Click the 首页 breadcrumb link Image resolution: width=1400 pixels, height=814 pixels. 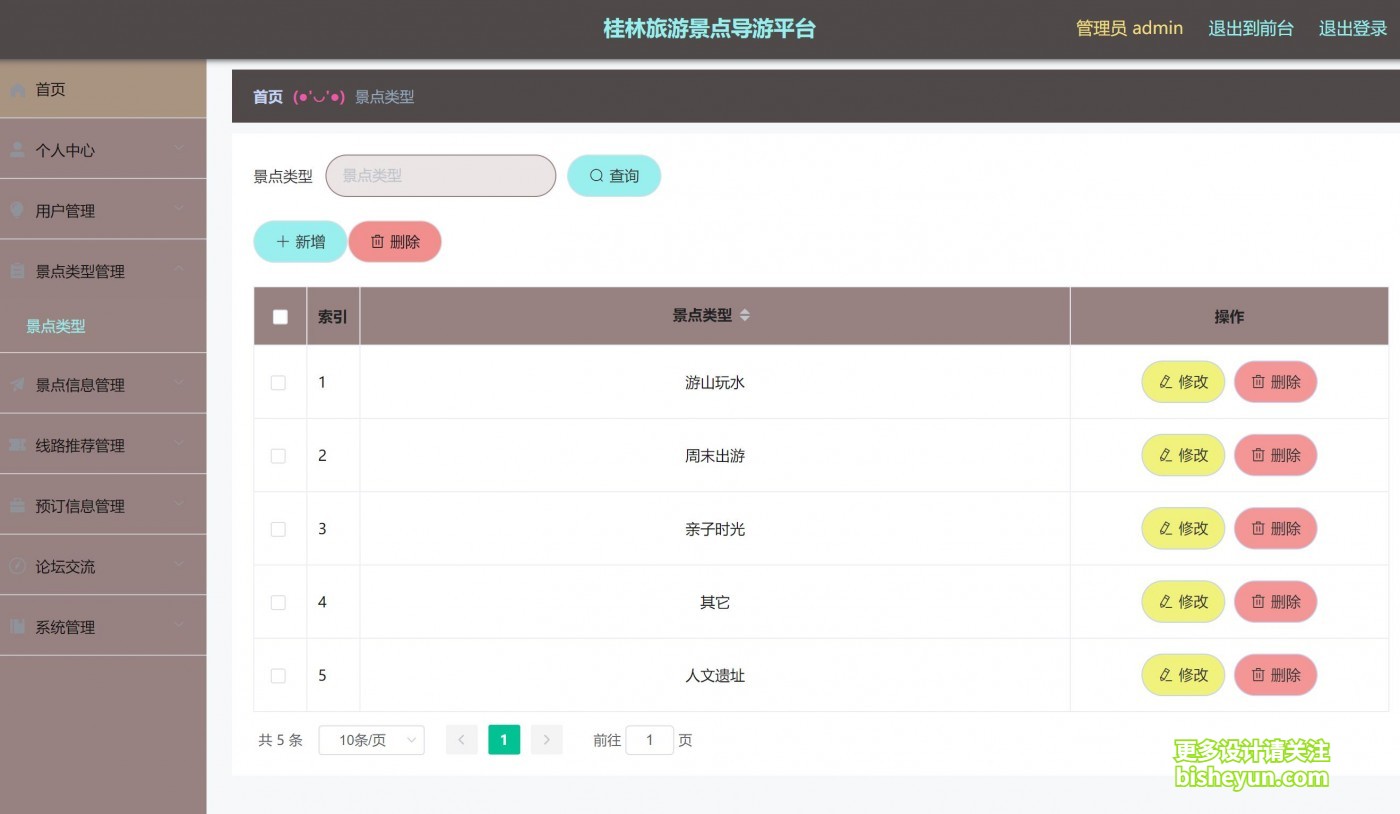point(267,96)
